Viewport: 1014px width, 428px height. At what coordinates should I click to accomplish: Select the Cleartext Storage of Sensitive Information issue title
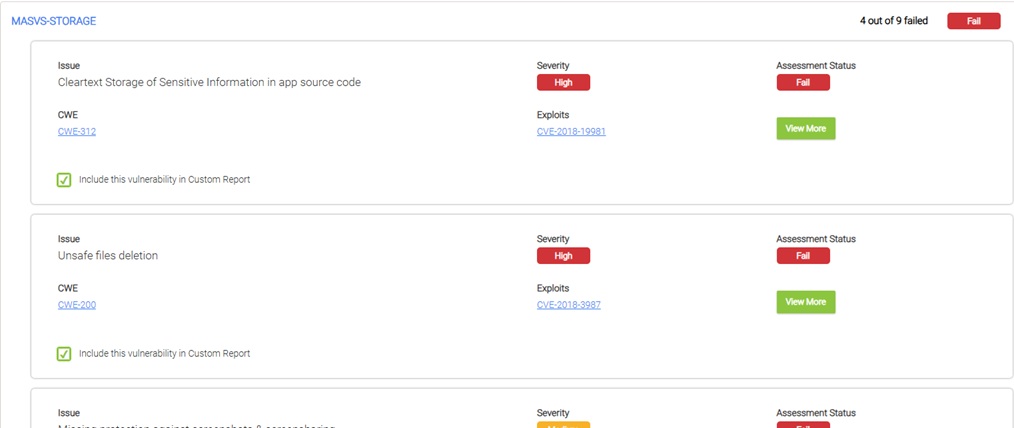pos(209,82)
